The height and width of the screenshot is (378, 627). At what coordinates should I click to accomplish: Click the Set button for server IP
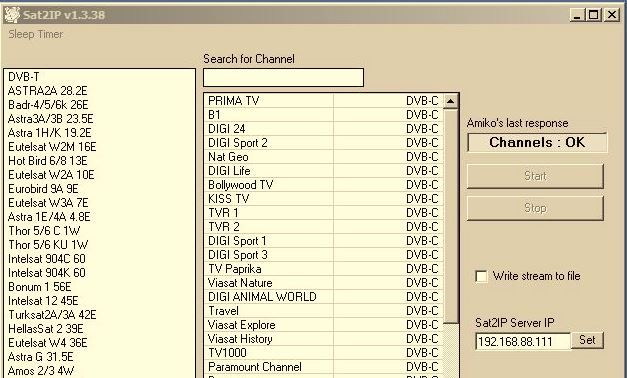[587, 340]
